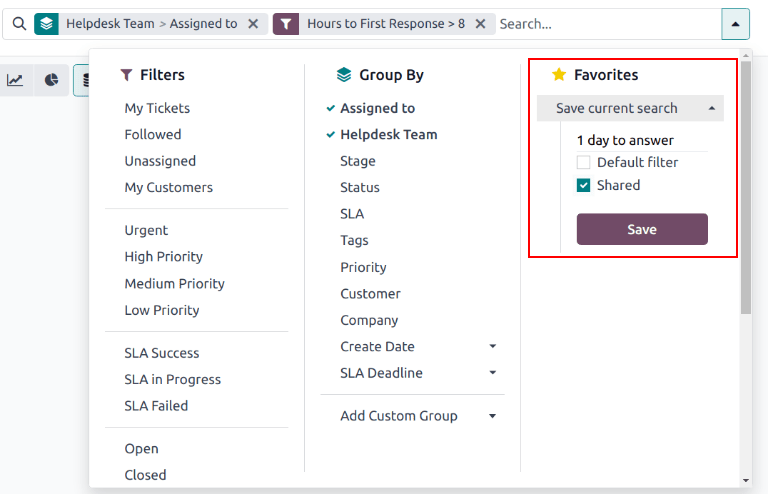
Task: Switch to line chart view
Action: click(x=15, y=80)
